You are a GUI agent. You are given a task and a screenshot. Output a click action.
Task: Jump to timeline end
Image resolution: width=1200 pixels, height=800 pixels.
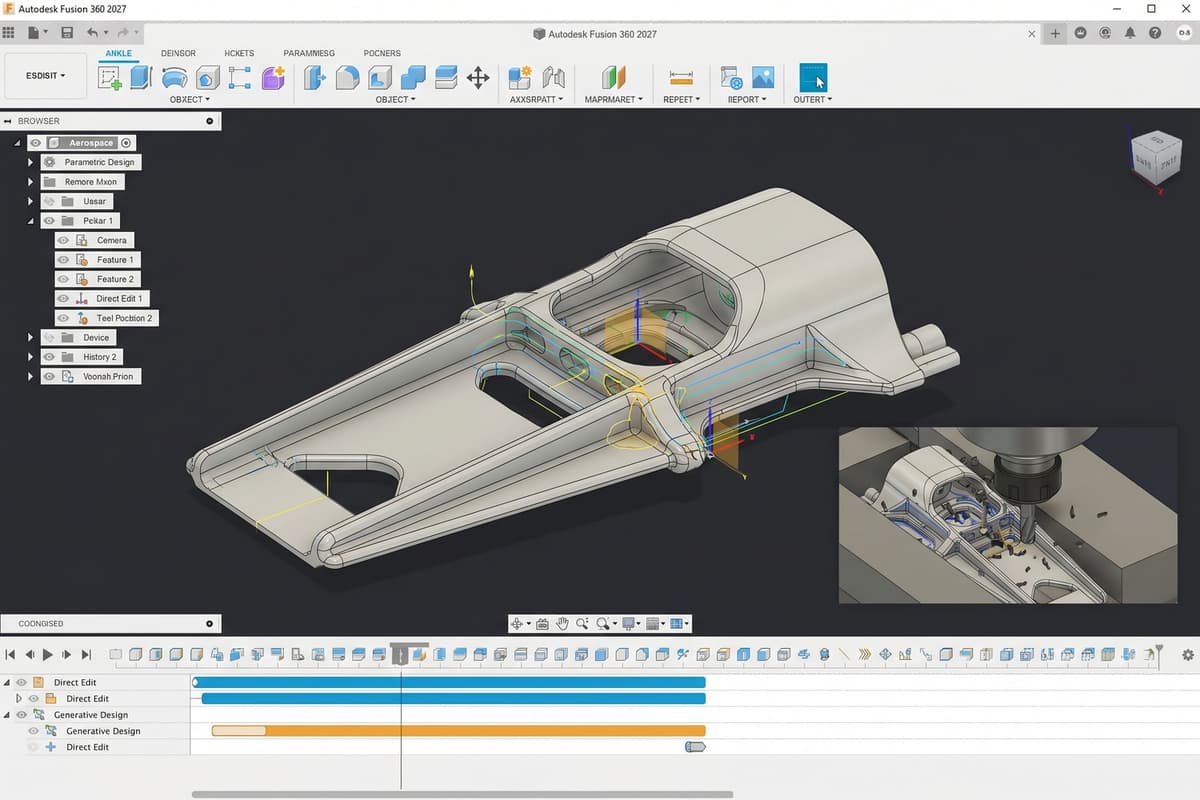click(x=86, y=655)
